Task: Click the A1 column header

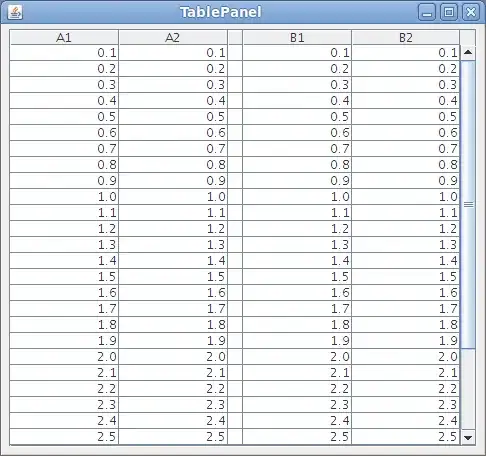Action: tap(64, 37)
